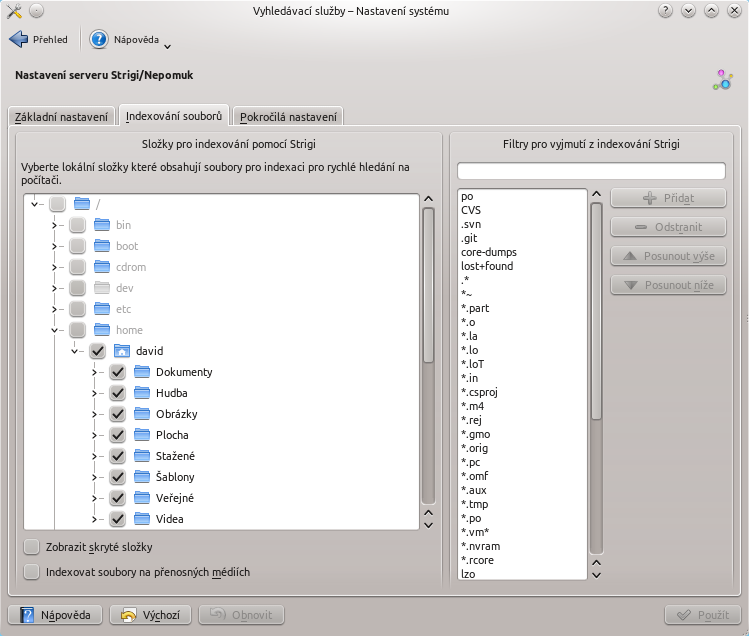Image resolution: width=749 pixels, height=636 pixels.
Task: Uncheck the Plocha checkbox
Action: (118, 435)
